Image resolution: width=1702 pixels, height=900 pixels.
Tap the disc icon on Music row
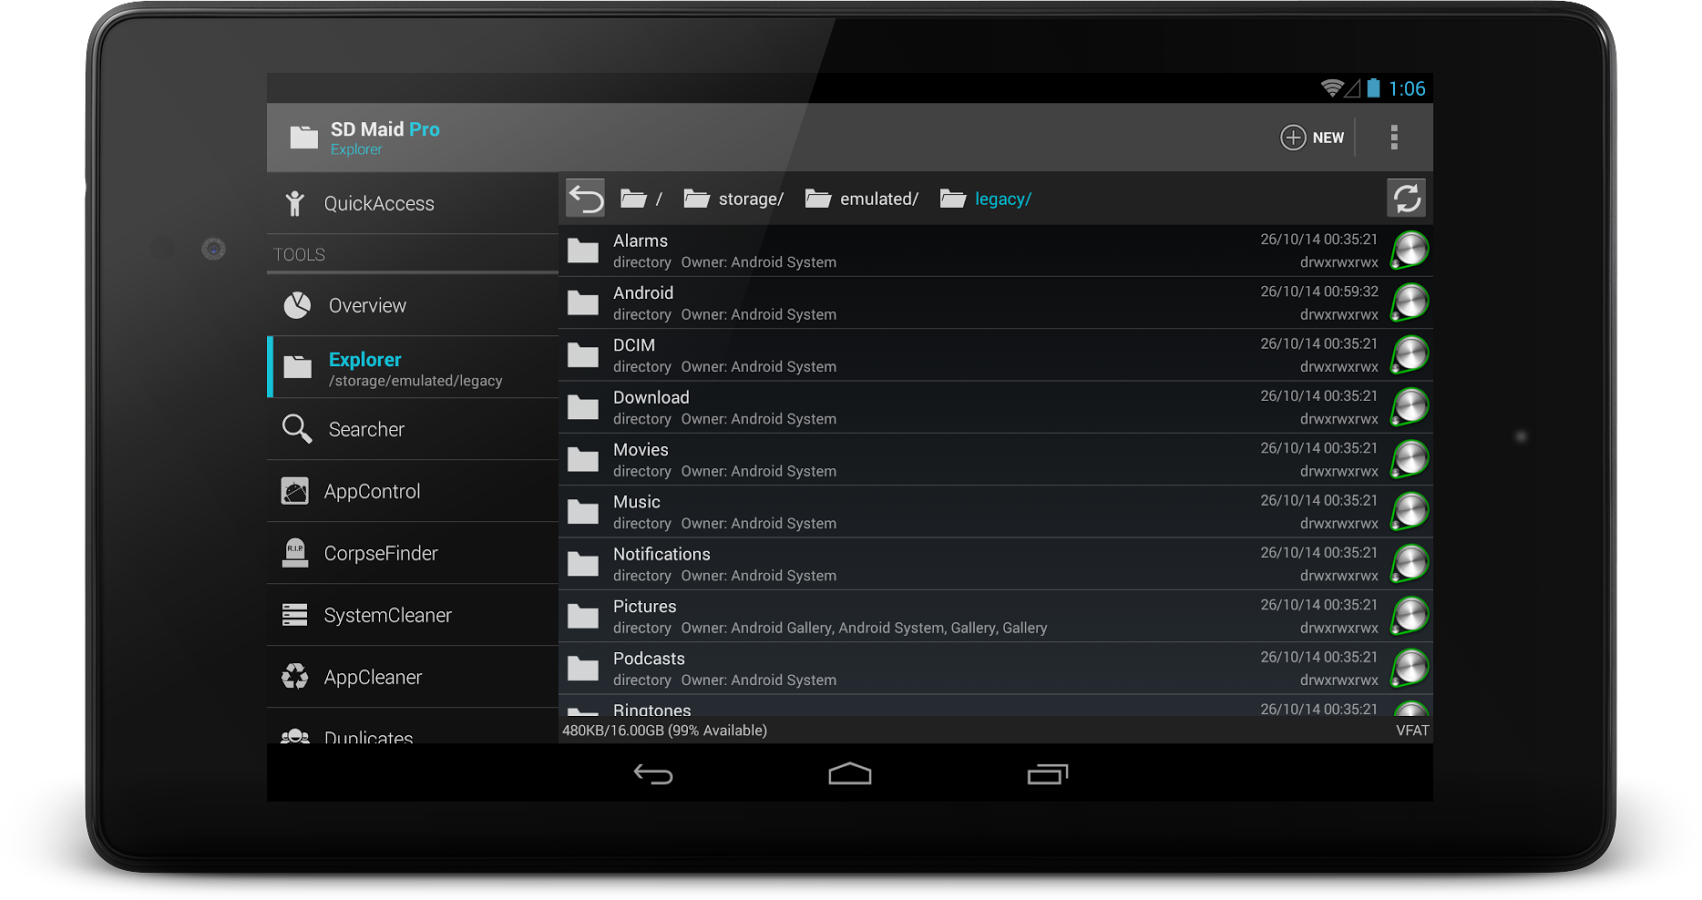(x=1410, y=511)
